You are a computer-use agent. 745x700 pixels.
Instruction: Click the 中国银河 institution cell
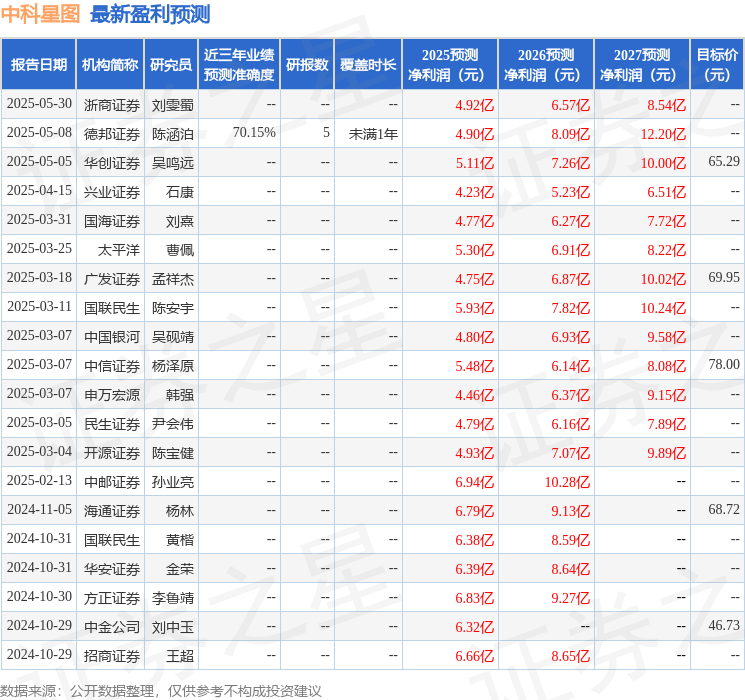pos(112,337)
